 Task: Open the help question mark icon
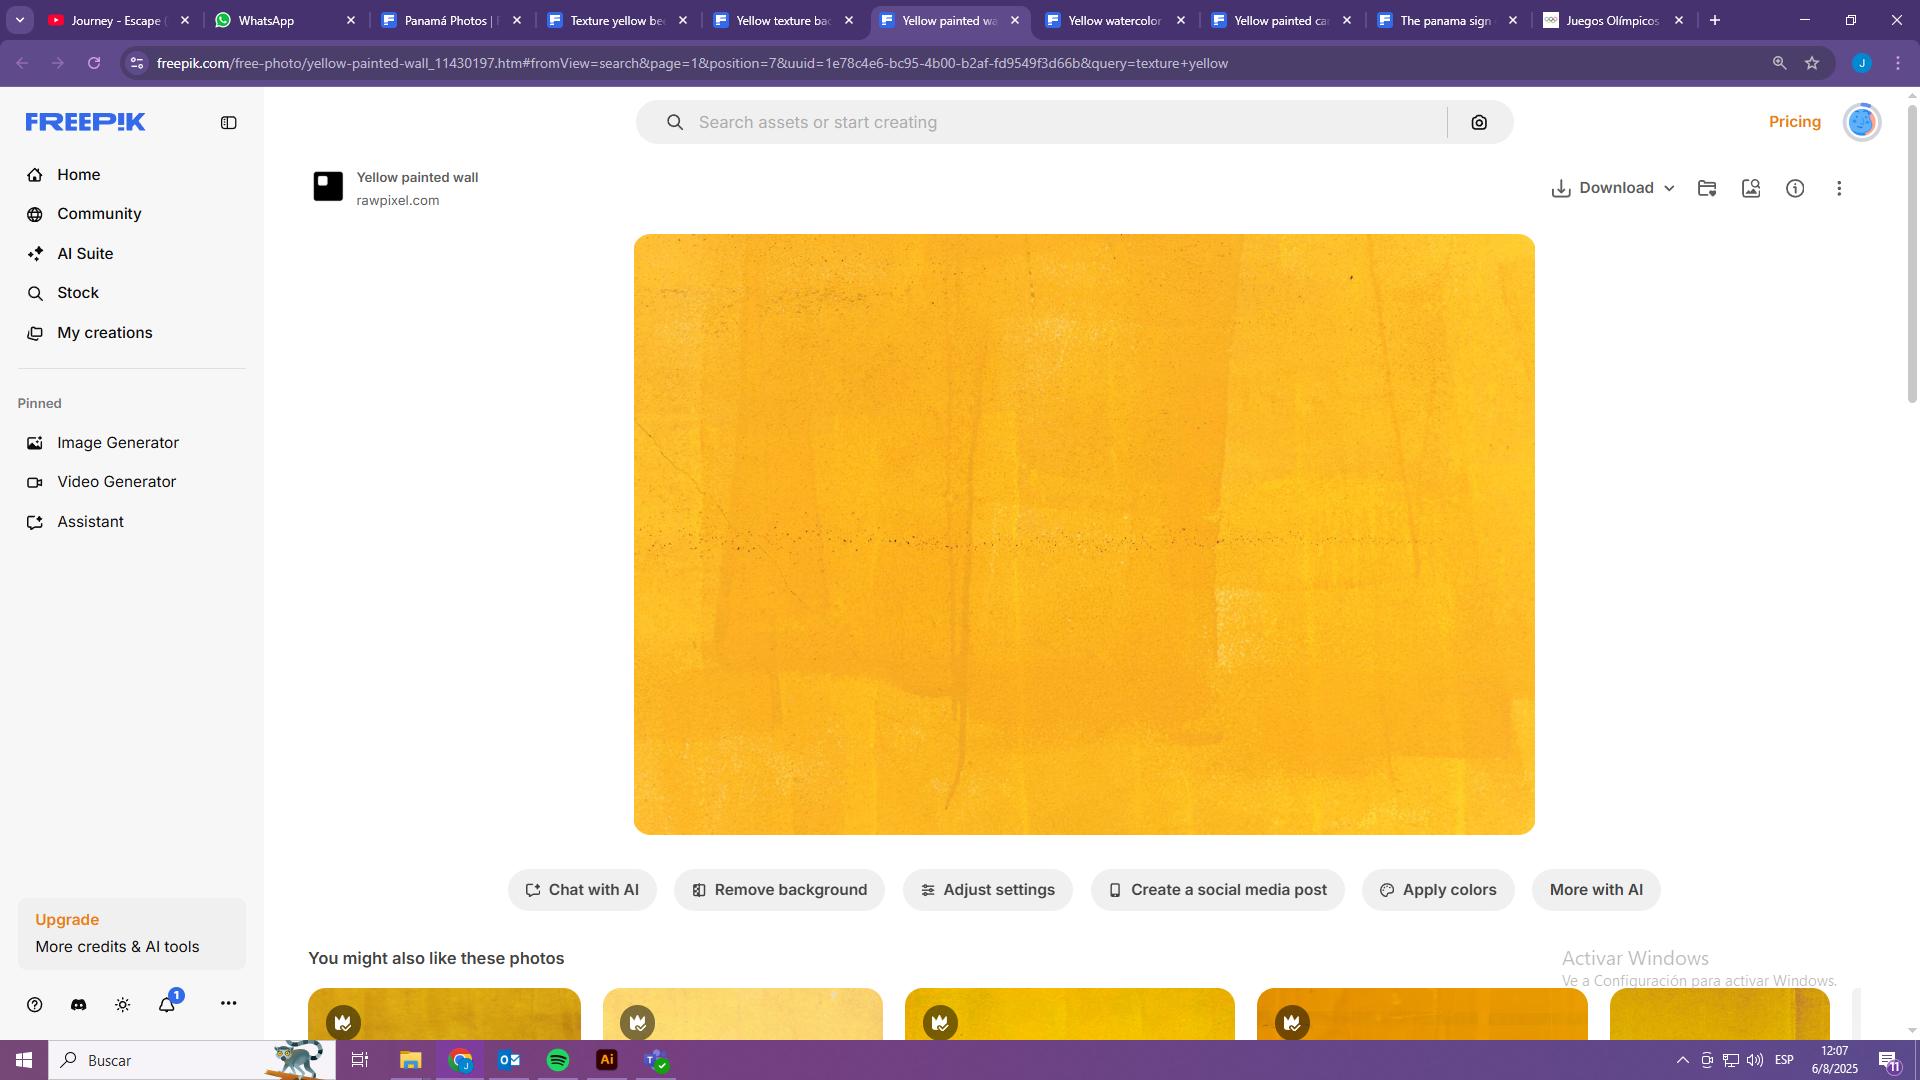(x=35, y=1005)
